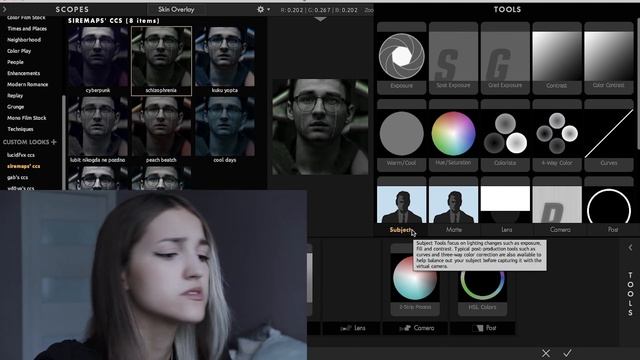Image resolution: width=640 pixels, height=360 pixels.
Task: Select the siremaps' ccs custom looks
Action: [x=23, y=166]
